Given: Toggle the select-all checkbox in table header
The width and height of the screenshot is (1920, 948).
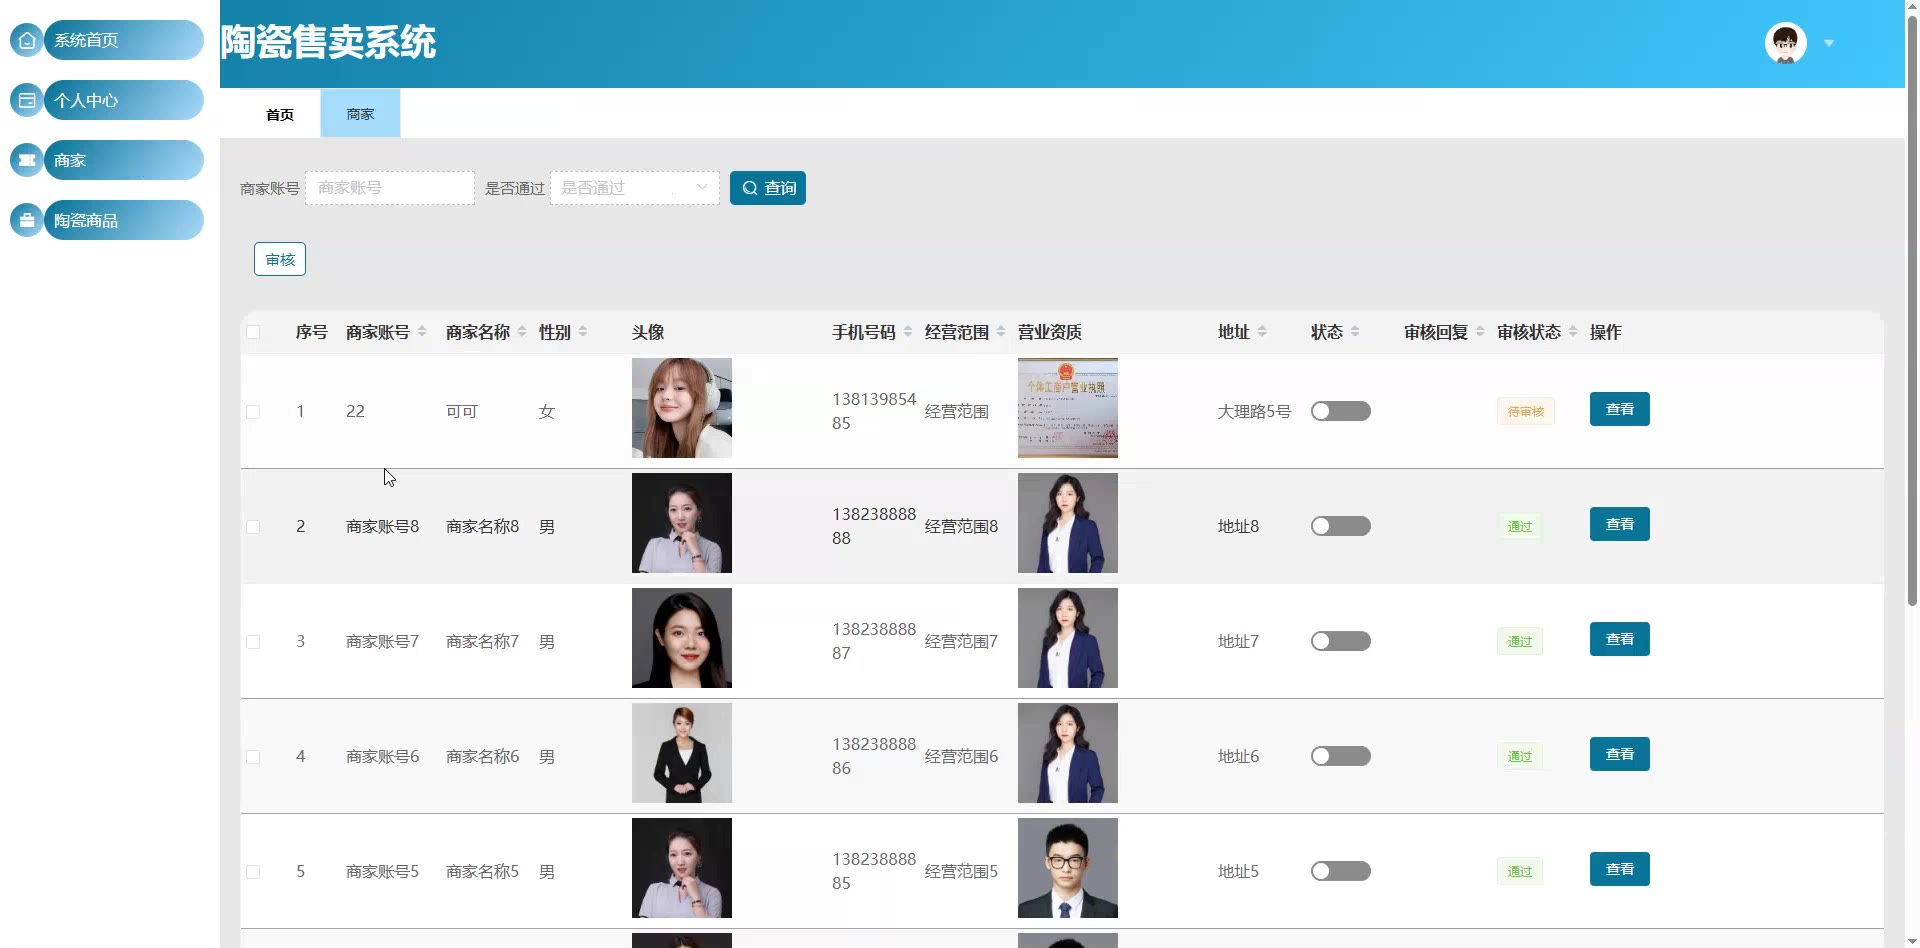Looking at the screenshot, I should point(253,332).
